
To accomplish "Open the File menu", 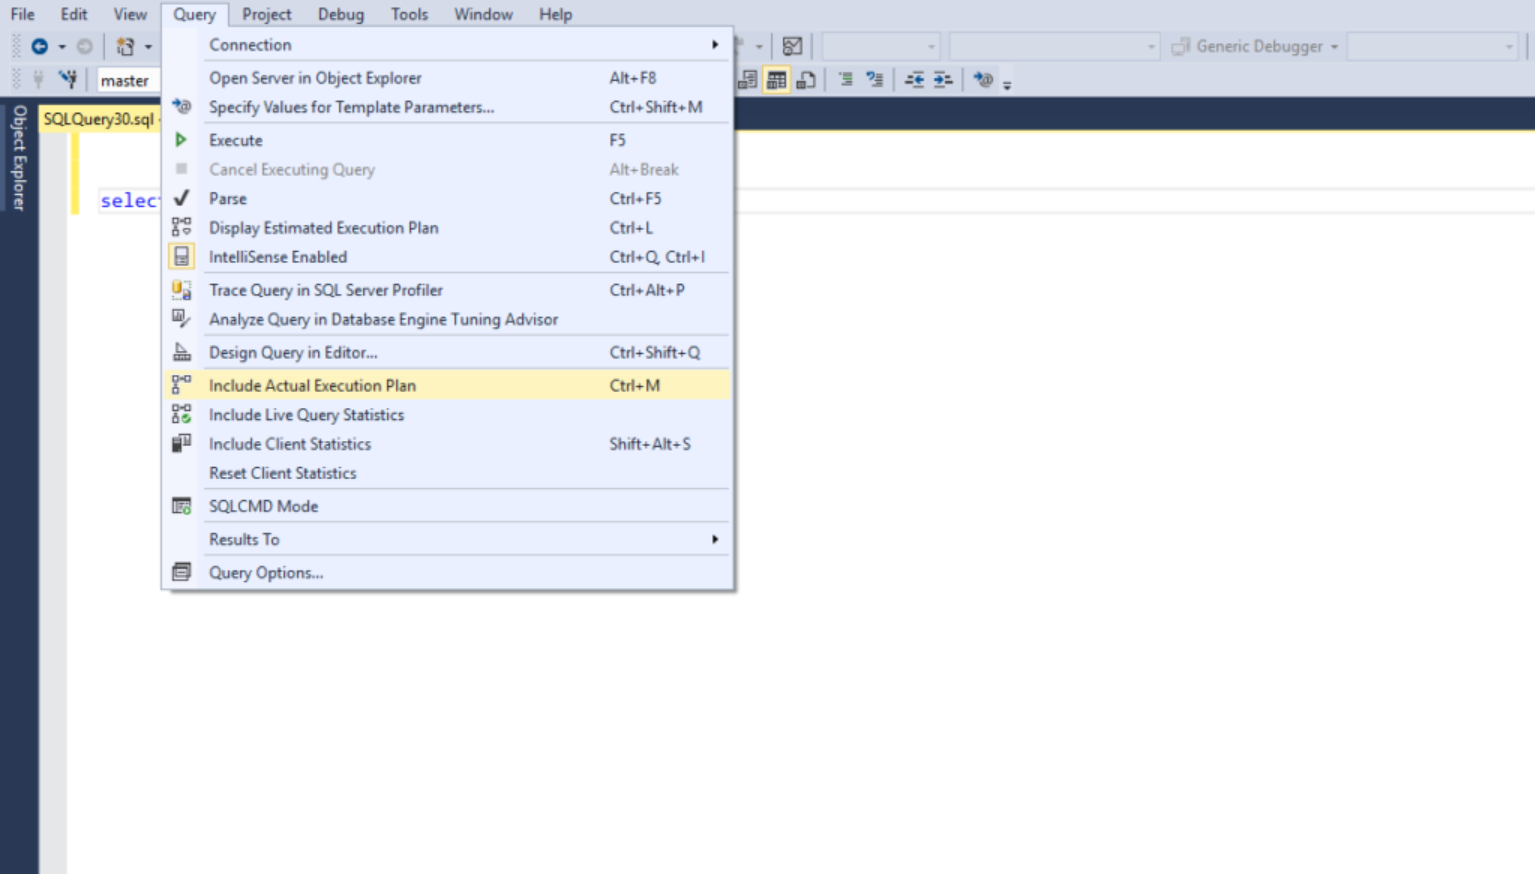I will coord(22,14).
